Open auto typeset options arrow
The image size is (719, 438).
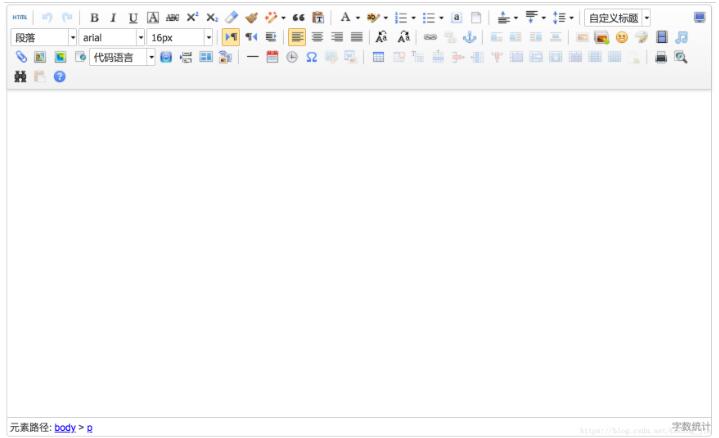[x=283, y=18]
